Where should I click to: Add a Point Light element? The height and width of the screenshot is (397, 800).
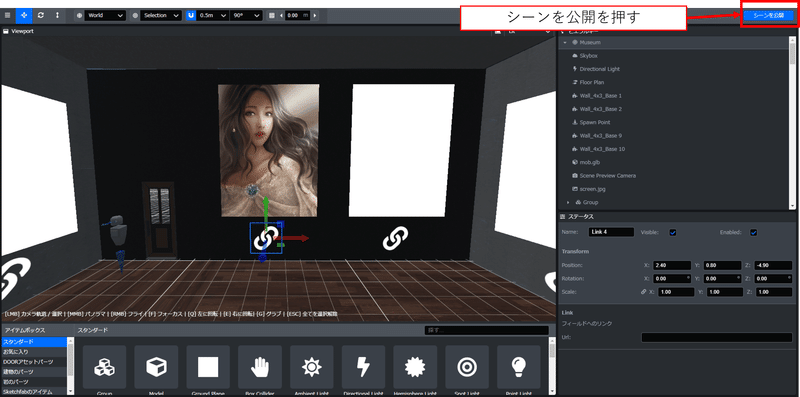(519, 370)
